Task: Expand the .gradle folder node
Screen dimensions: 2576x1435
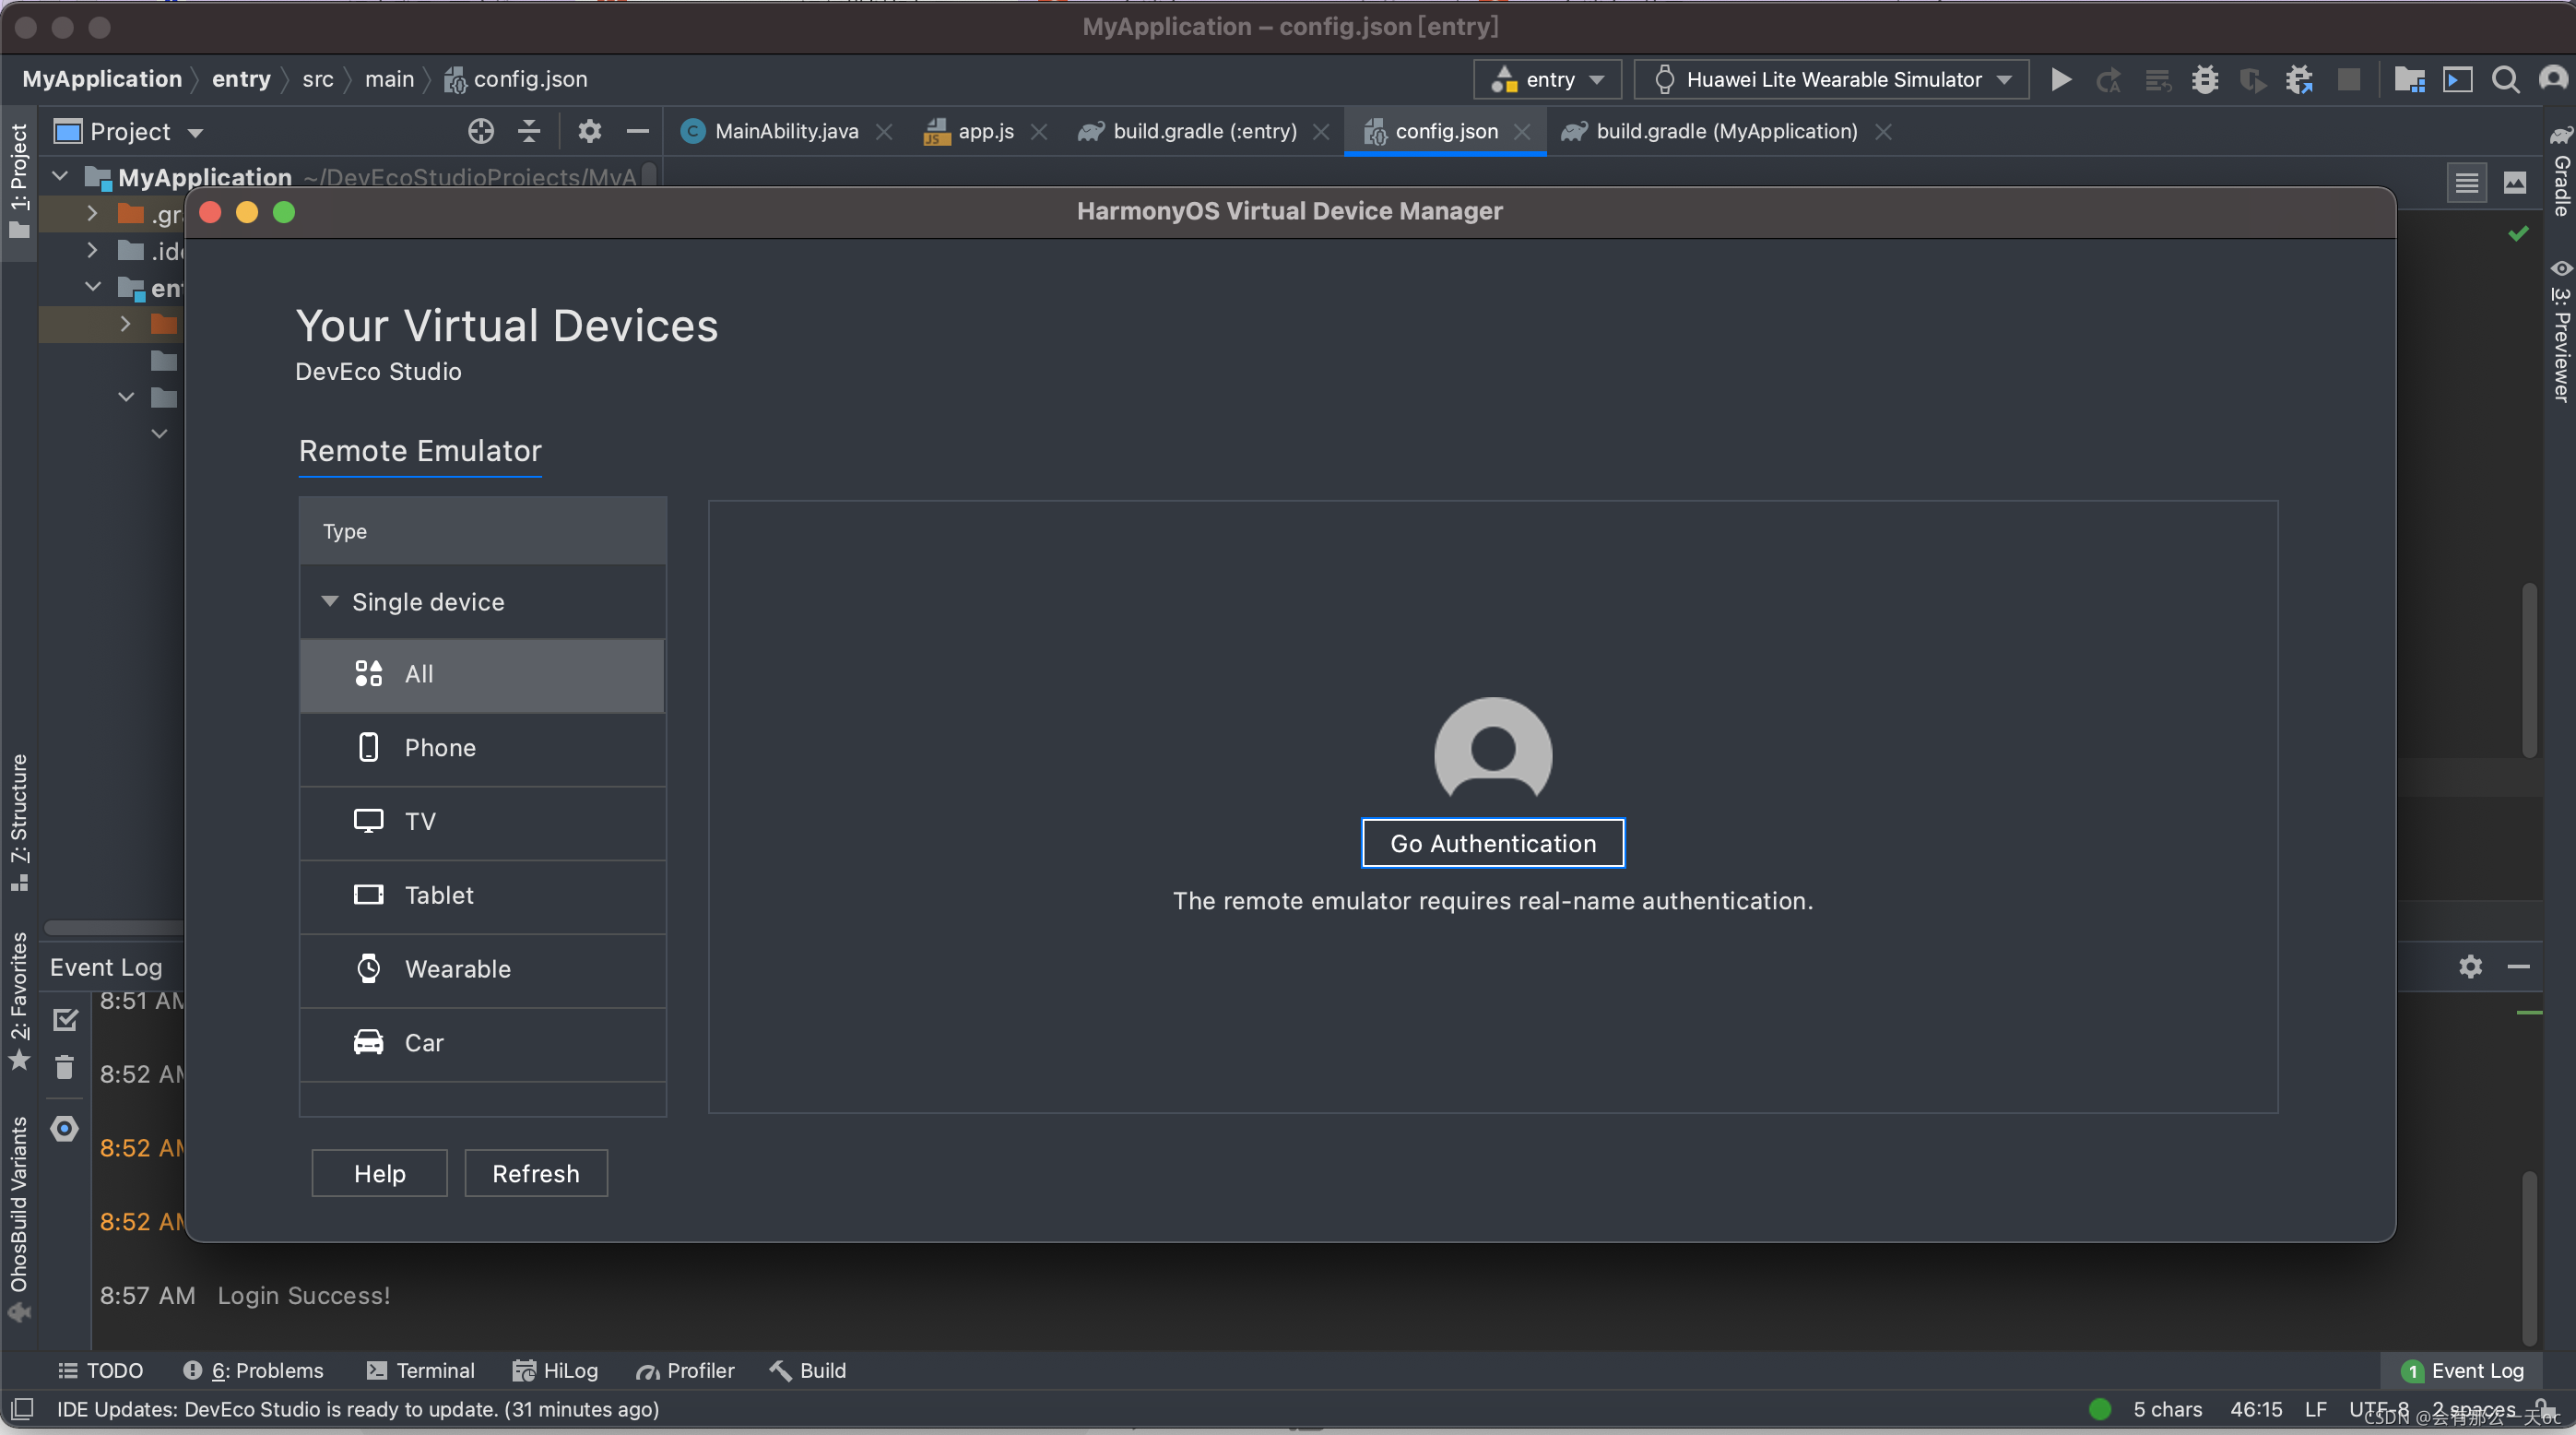Action: pos(92,213)
